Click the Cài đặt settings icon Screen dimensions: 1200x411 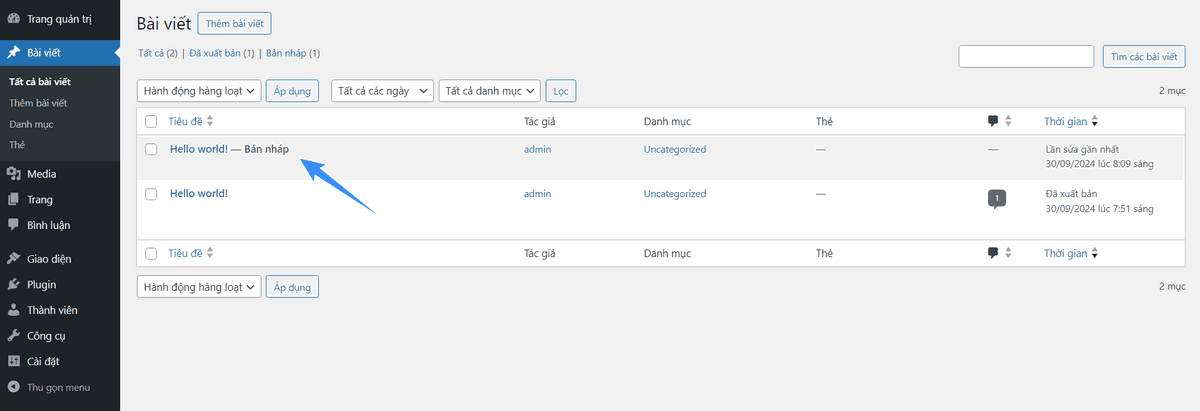pyautogui.click(x=13, y=361)
